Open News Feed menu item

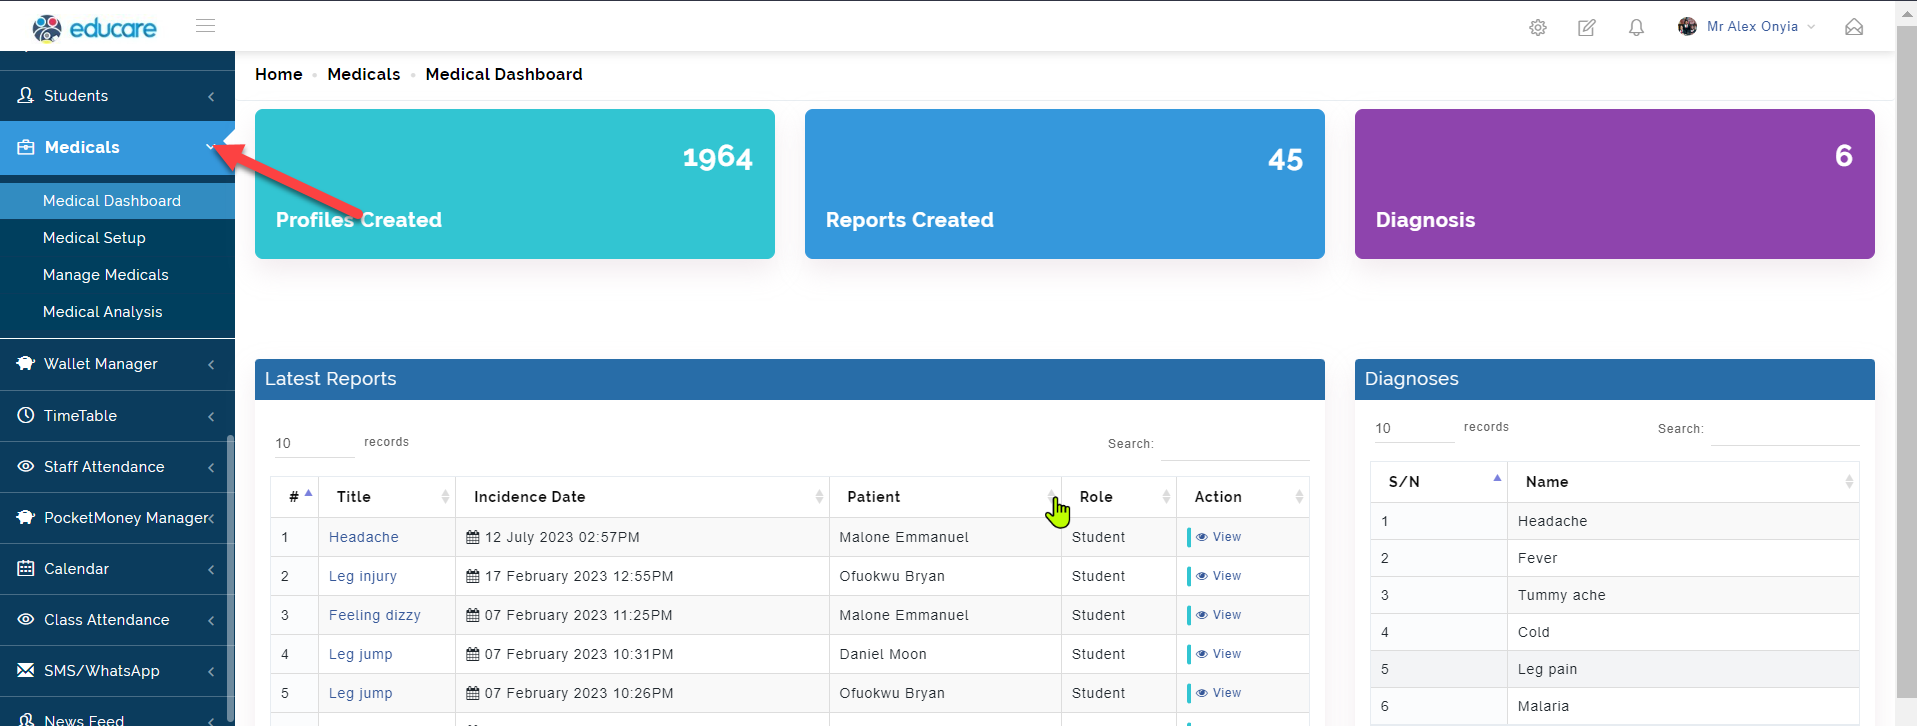[x=117, y=716]
